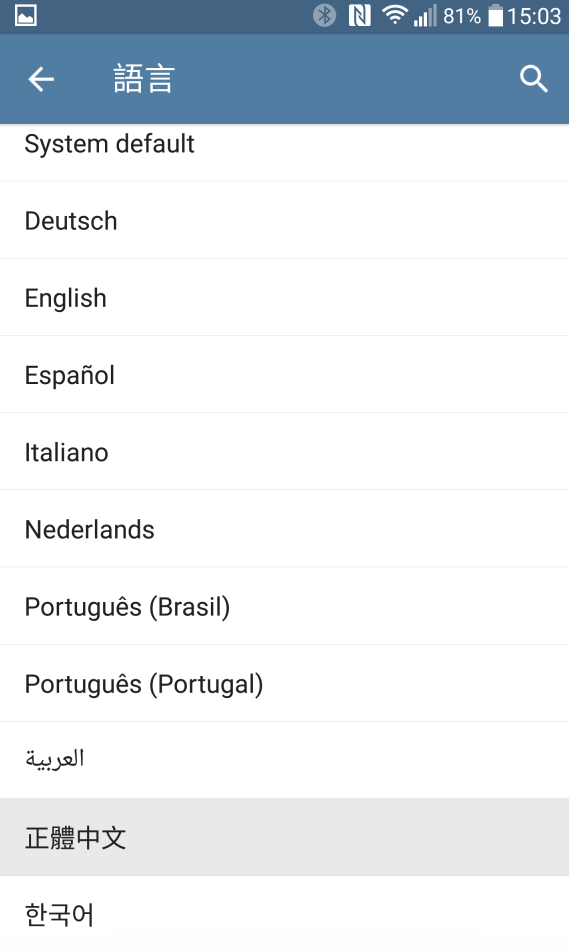Screen dimensions: 569x951
Task: Pick Español from the list
Action: click(284, 374)
